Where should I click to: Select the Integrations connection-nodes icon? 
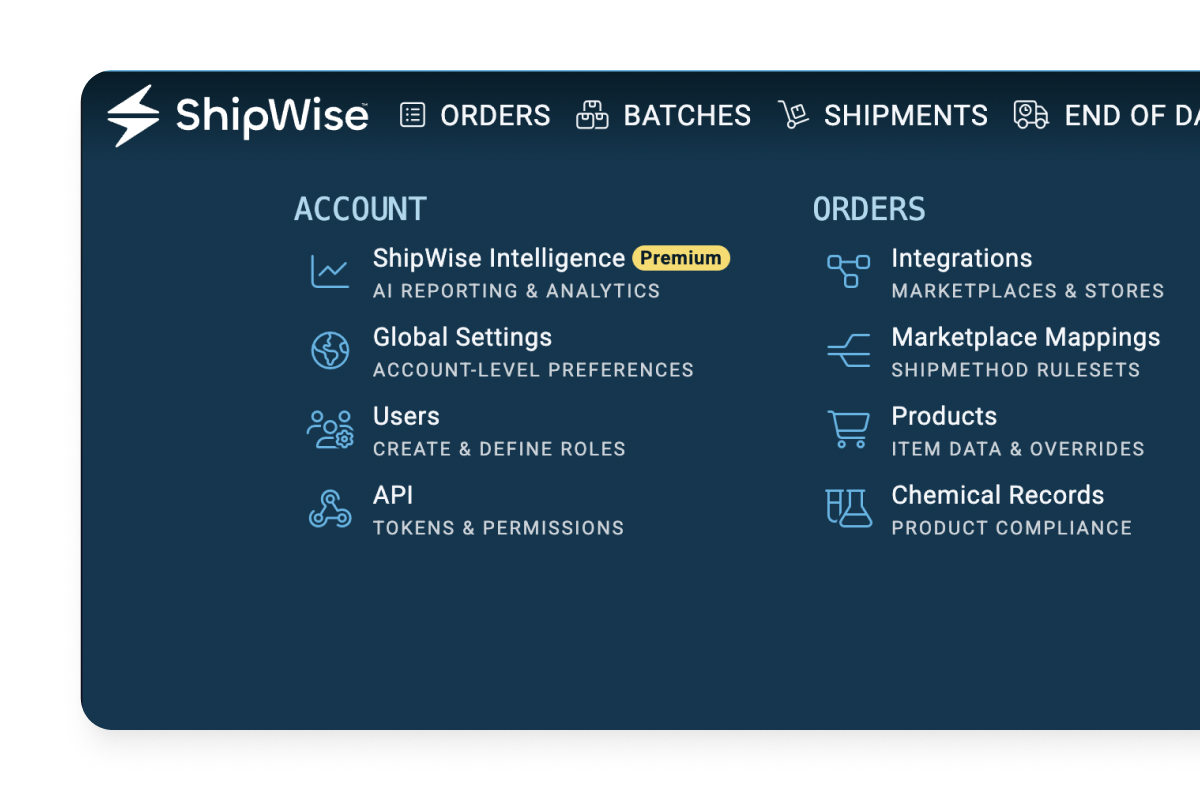point(848,270)
